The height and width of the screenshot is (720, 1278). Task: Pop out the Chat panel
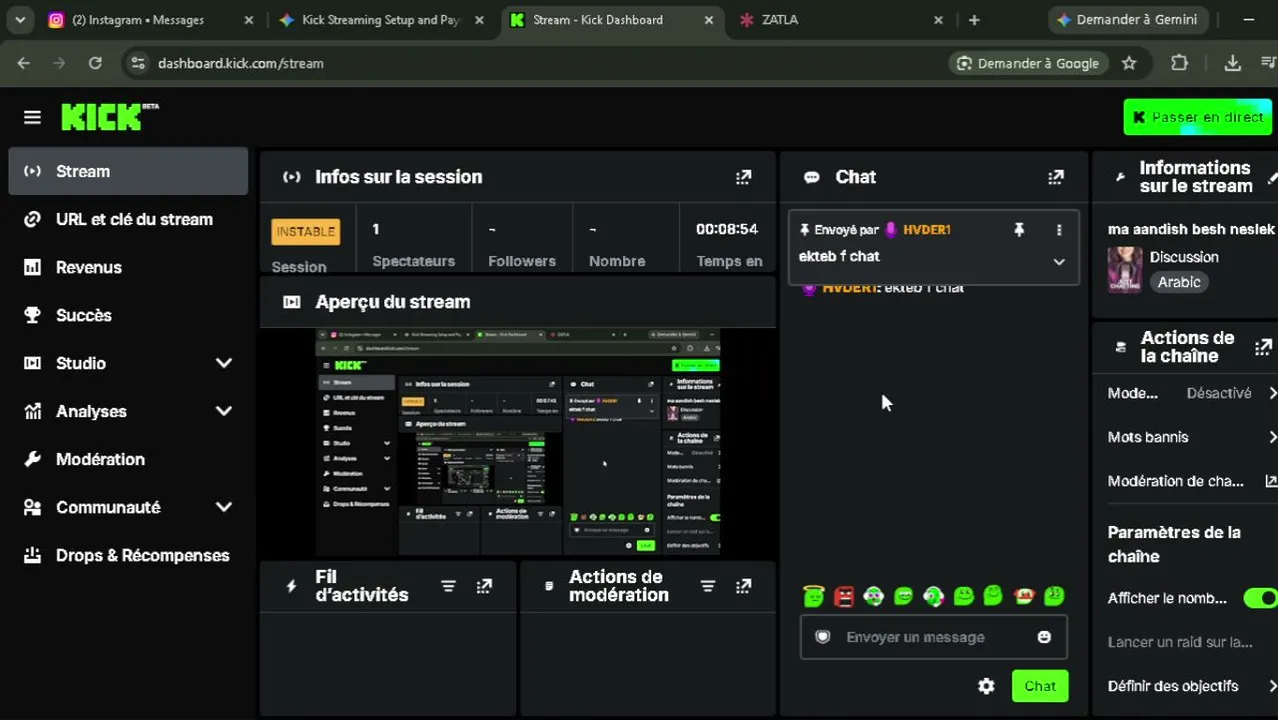click(x=1055, y=177)
